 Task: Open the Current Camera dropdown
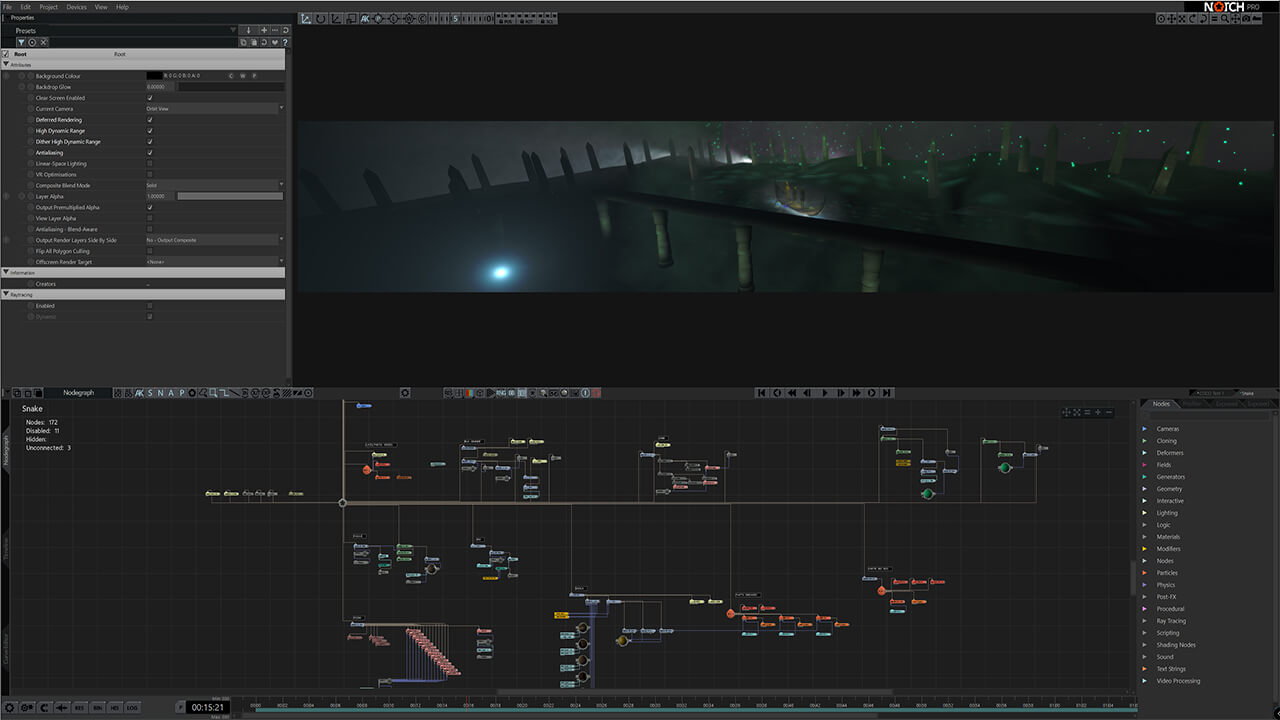[x=215, y=109]
